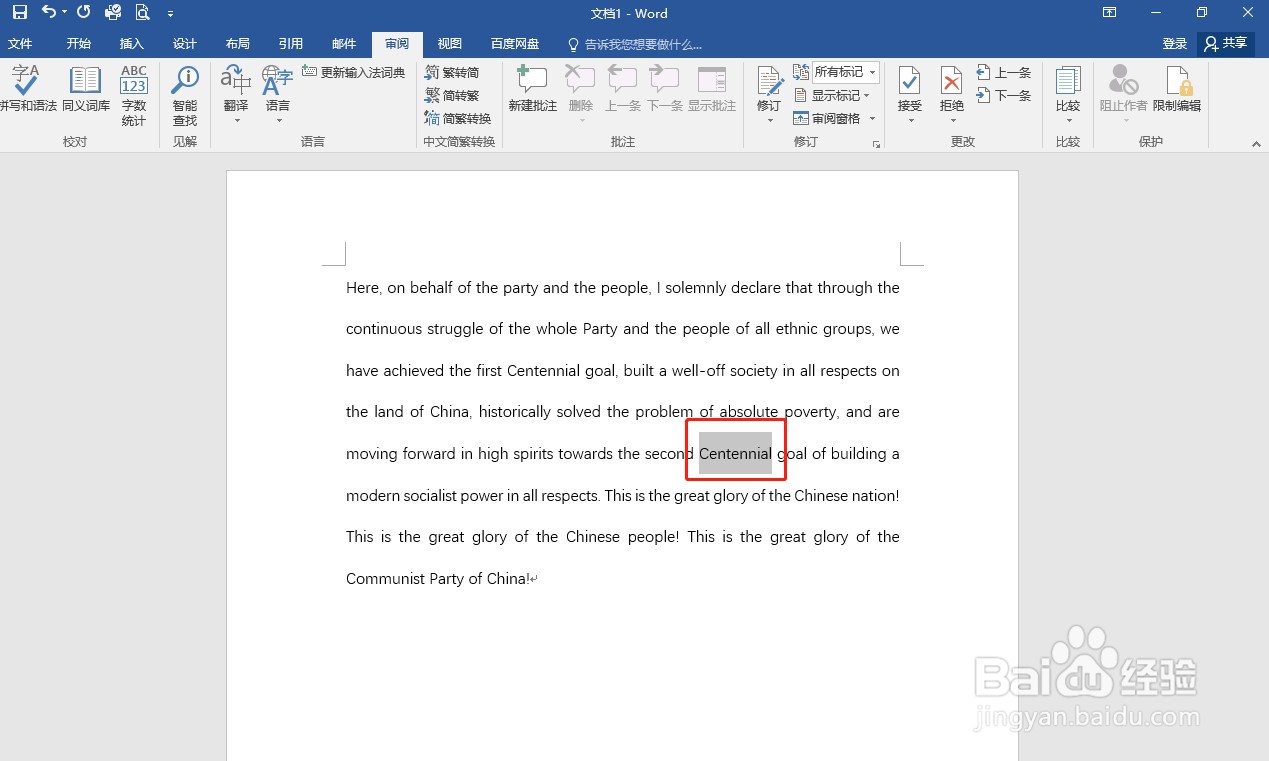Click 登录 to sign in
Viewport: 1269px width, 761px height.
pyautogui.click(x=1175, y=44)
